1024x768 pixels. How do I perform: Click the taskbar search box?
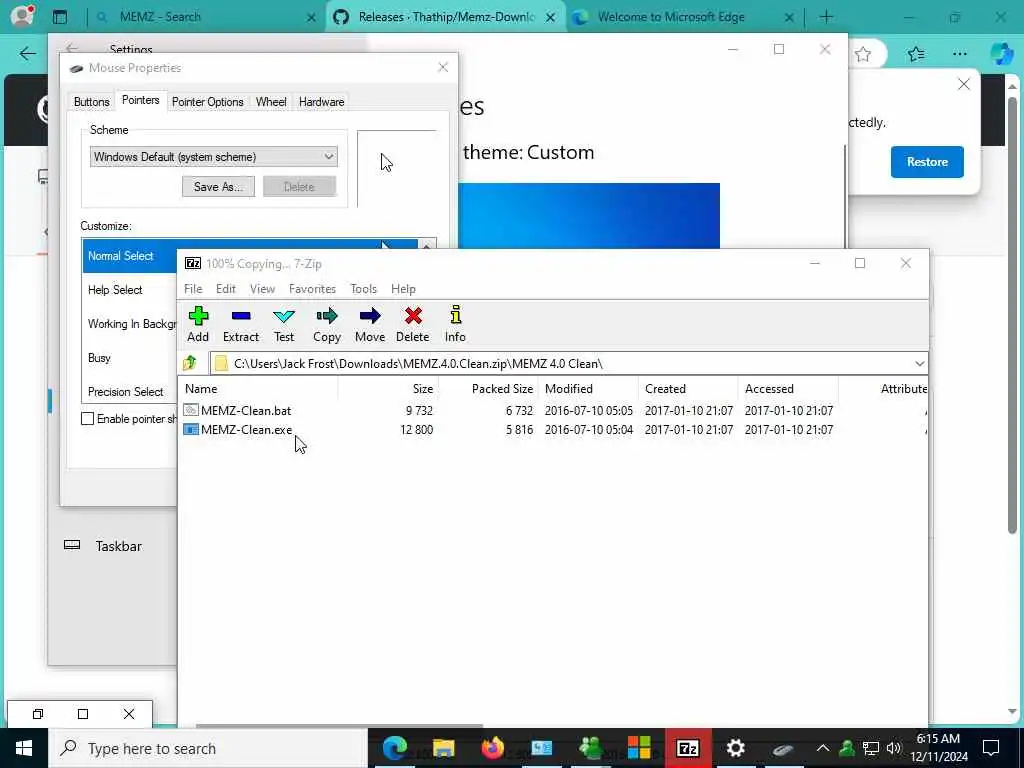208,748
